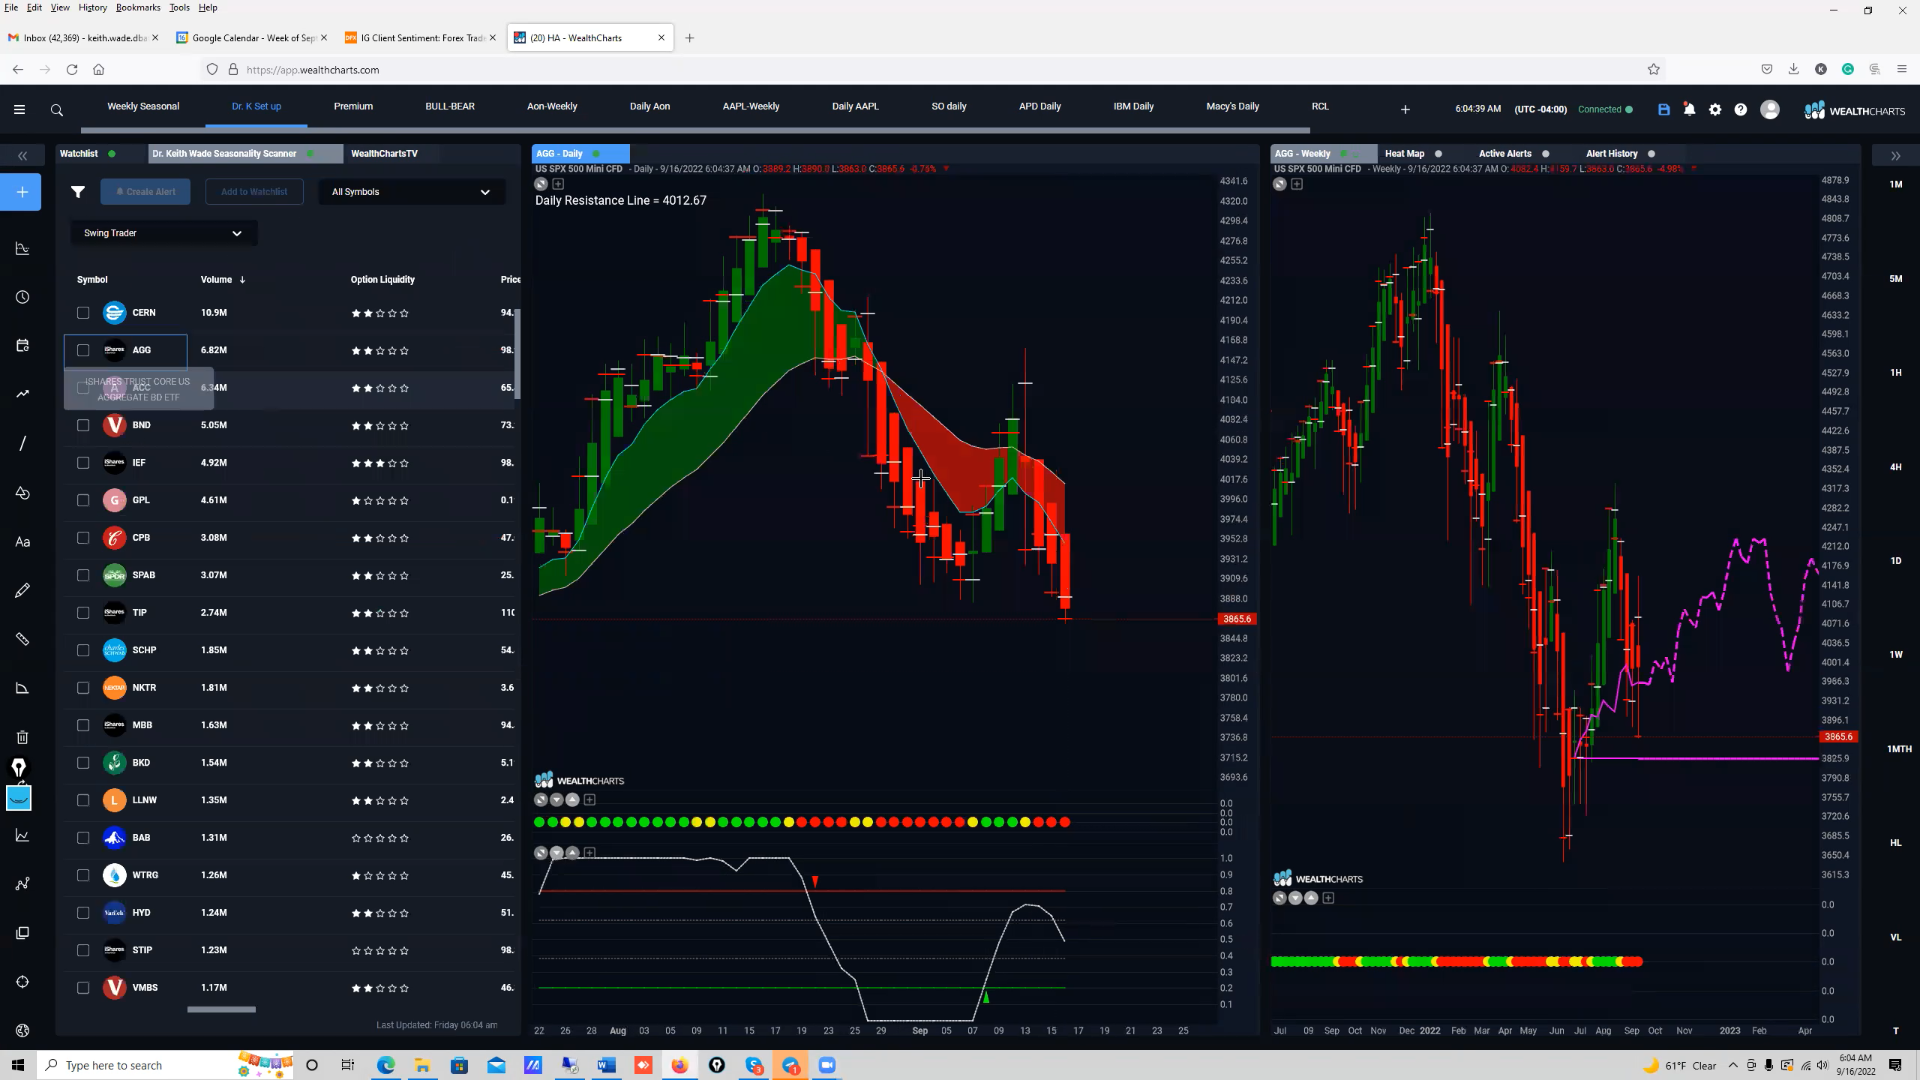The width and height of the screenshot is (1920, 1080).
Task: Select the pencil freehand drawing tool
Action: tap(22, 590)
